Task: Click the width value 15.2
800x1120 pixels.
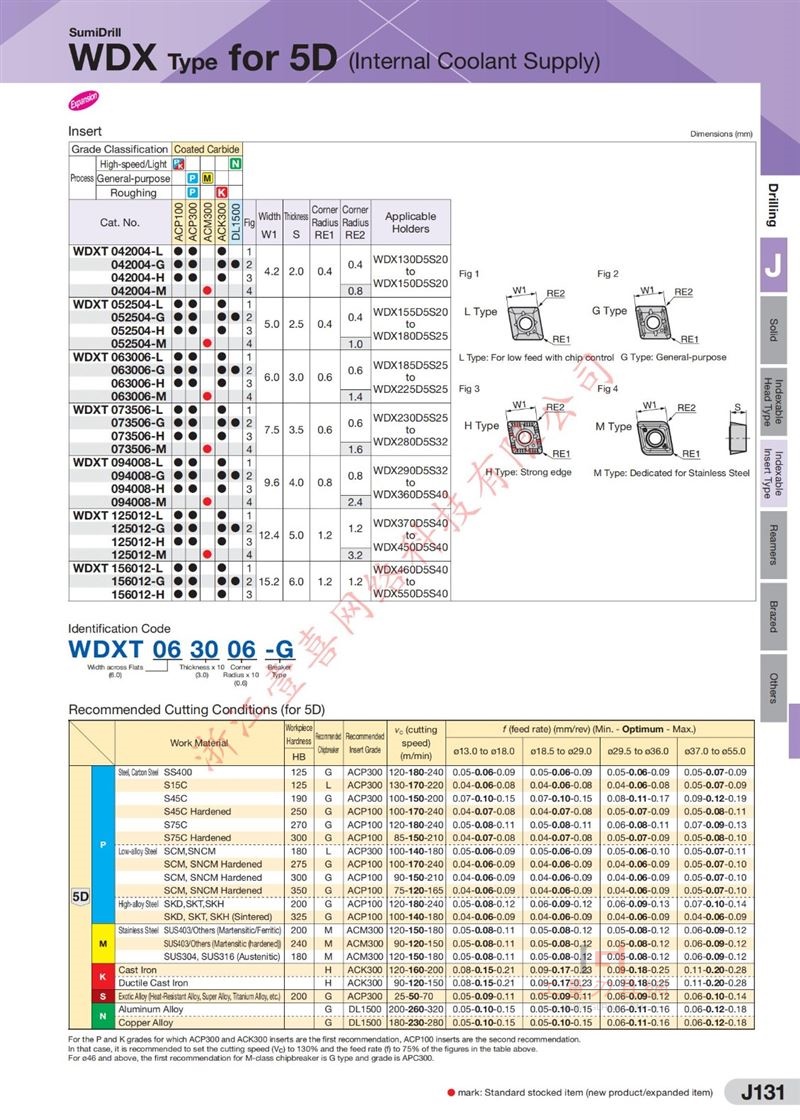Action: [269, 581]
